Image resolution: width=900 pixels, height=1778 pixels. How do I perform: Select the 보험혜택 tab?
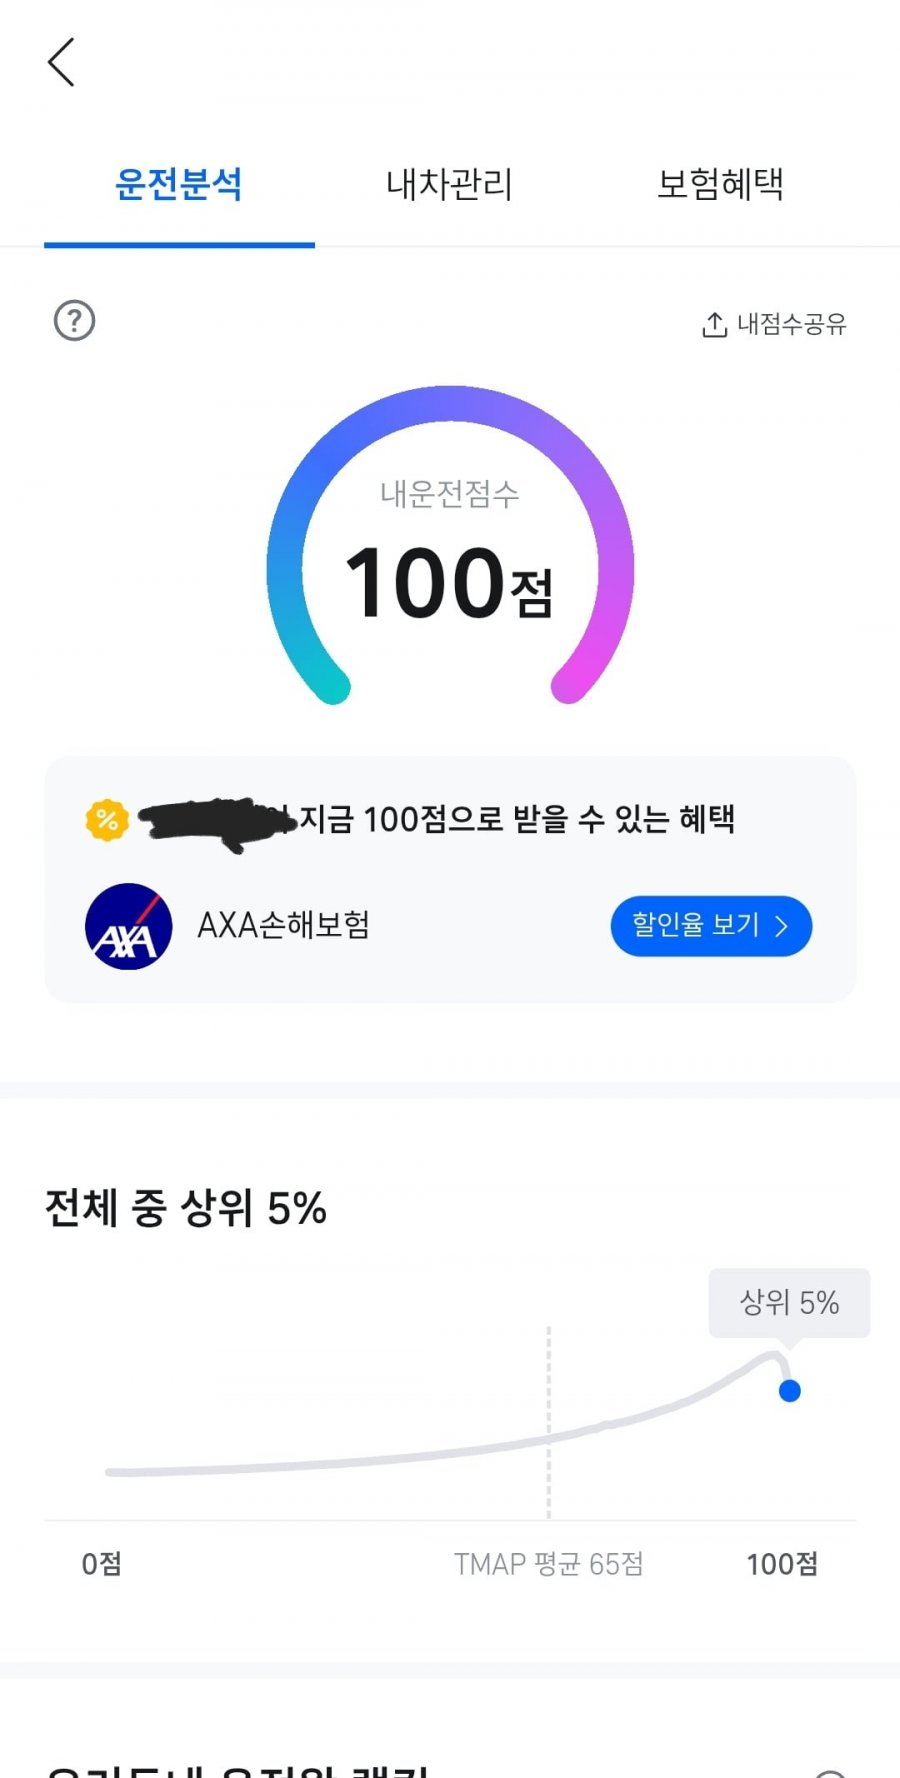coord(720,184)
